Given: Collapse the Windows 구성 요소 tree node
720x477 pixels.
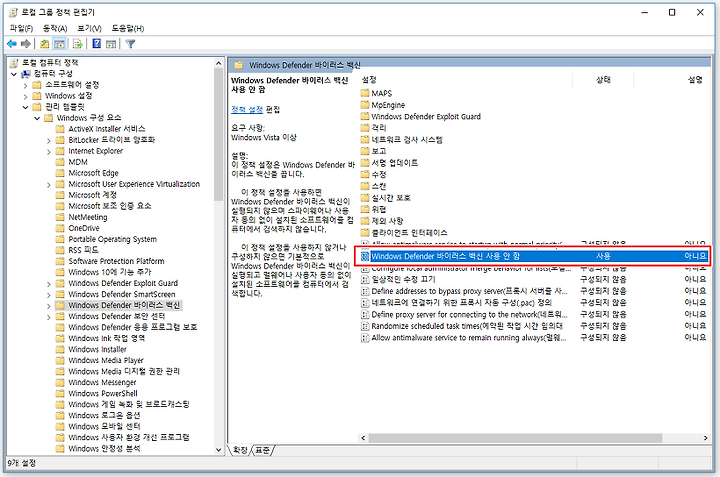Looking at the screenshot, I should click(x=37, y=118).
